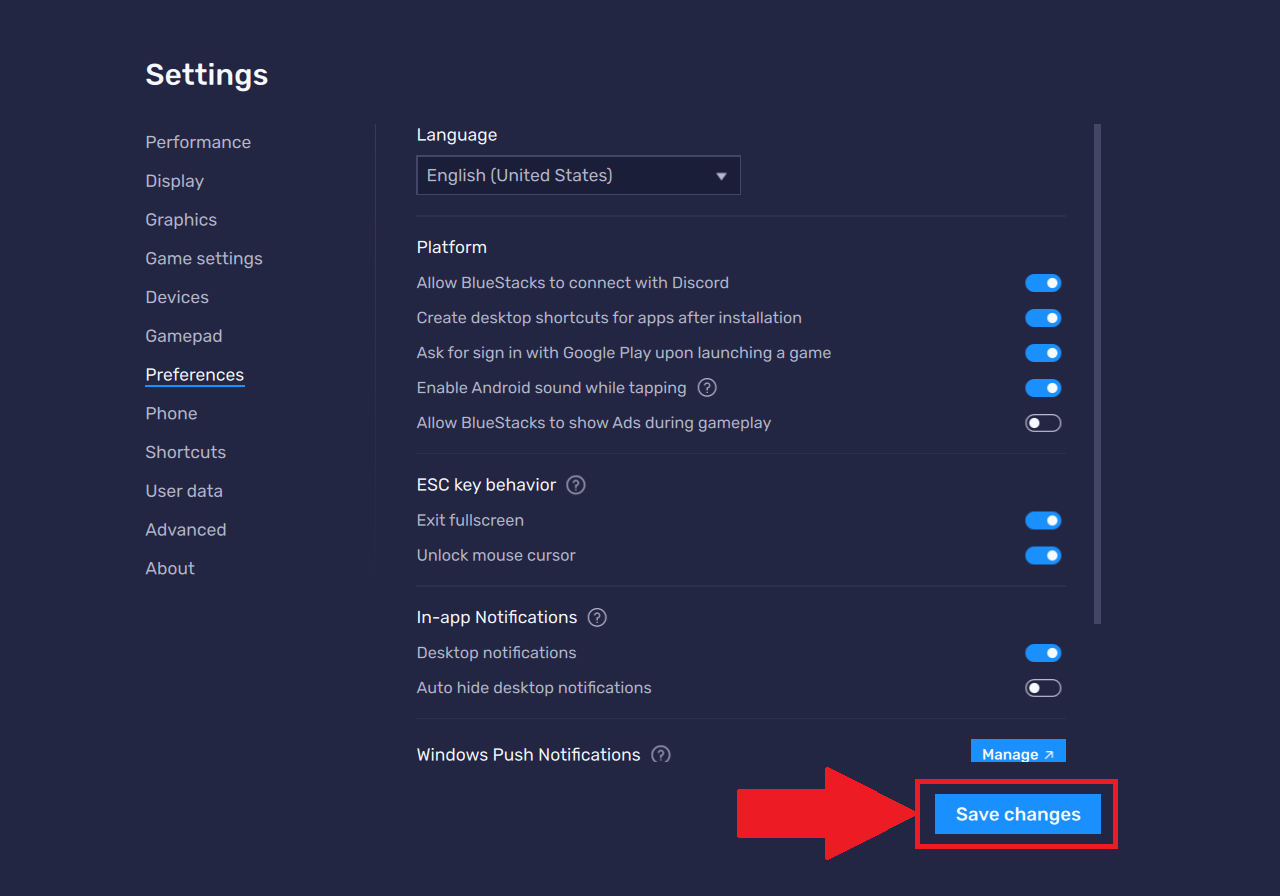Image resolution: width=1280 pixels, height=896 pixels.
Task: Click help icon next to In-app Notifications
Action: pyautogui.click(x=597, y=618)
